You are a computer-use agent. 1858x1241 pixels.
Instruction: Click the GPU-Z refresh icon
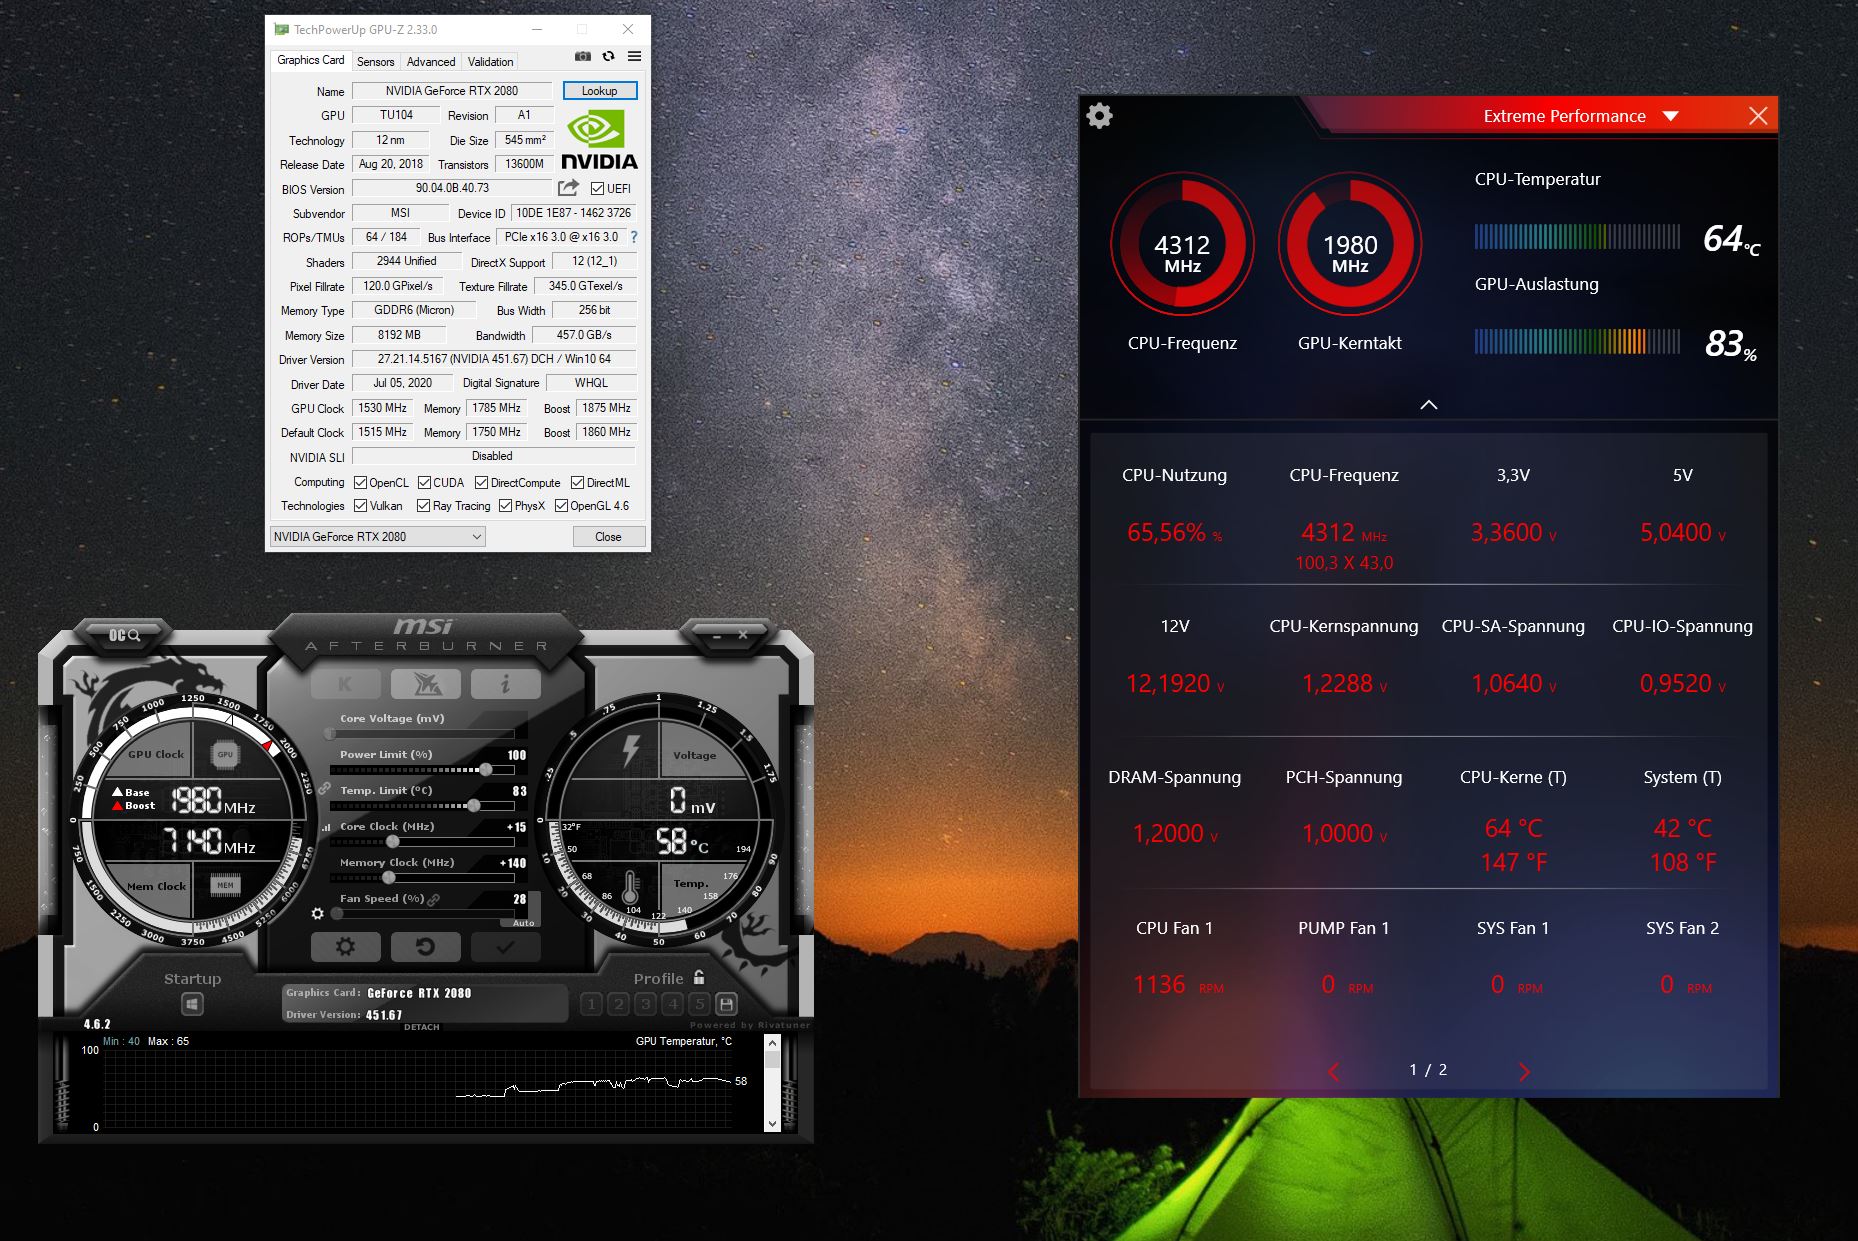coord(608,56)
